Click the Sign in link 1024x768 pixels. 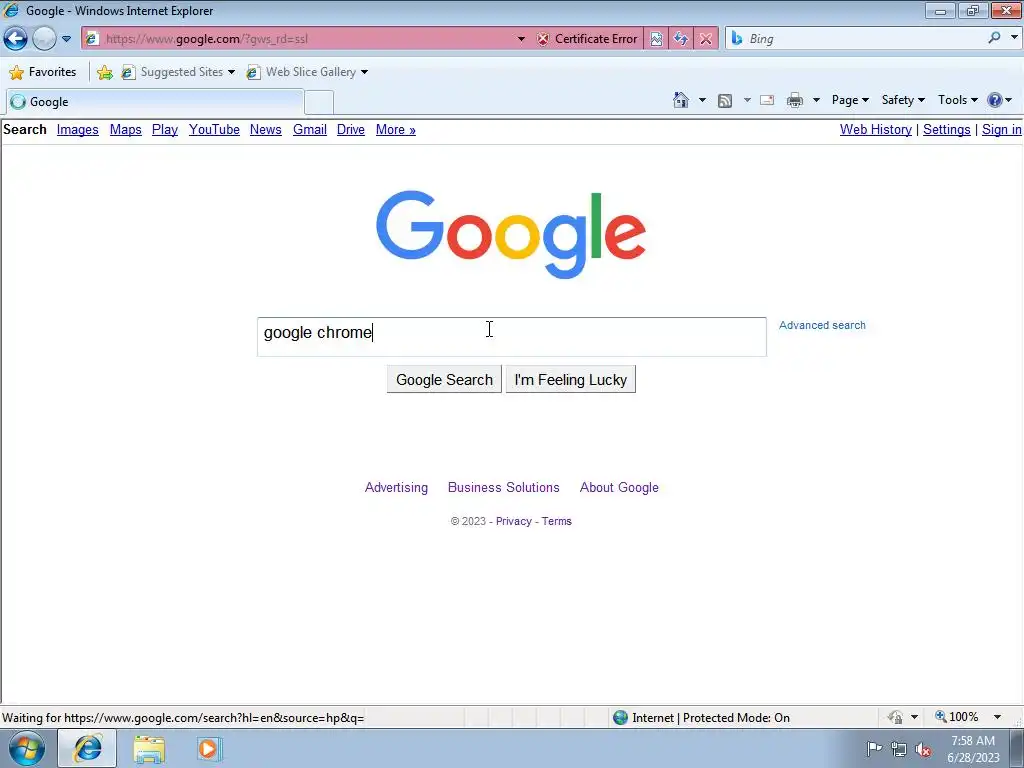click(x=1001, y=129)
